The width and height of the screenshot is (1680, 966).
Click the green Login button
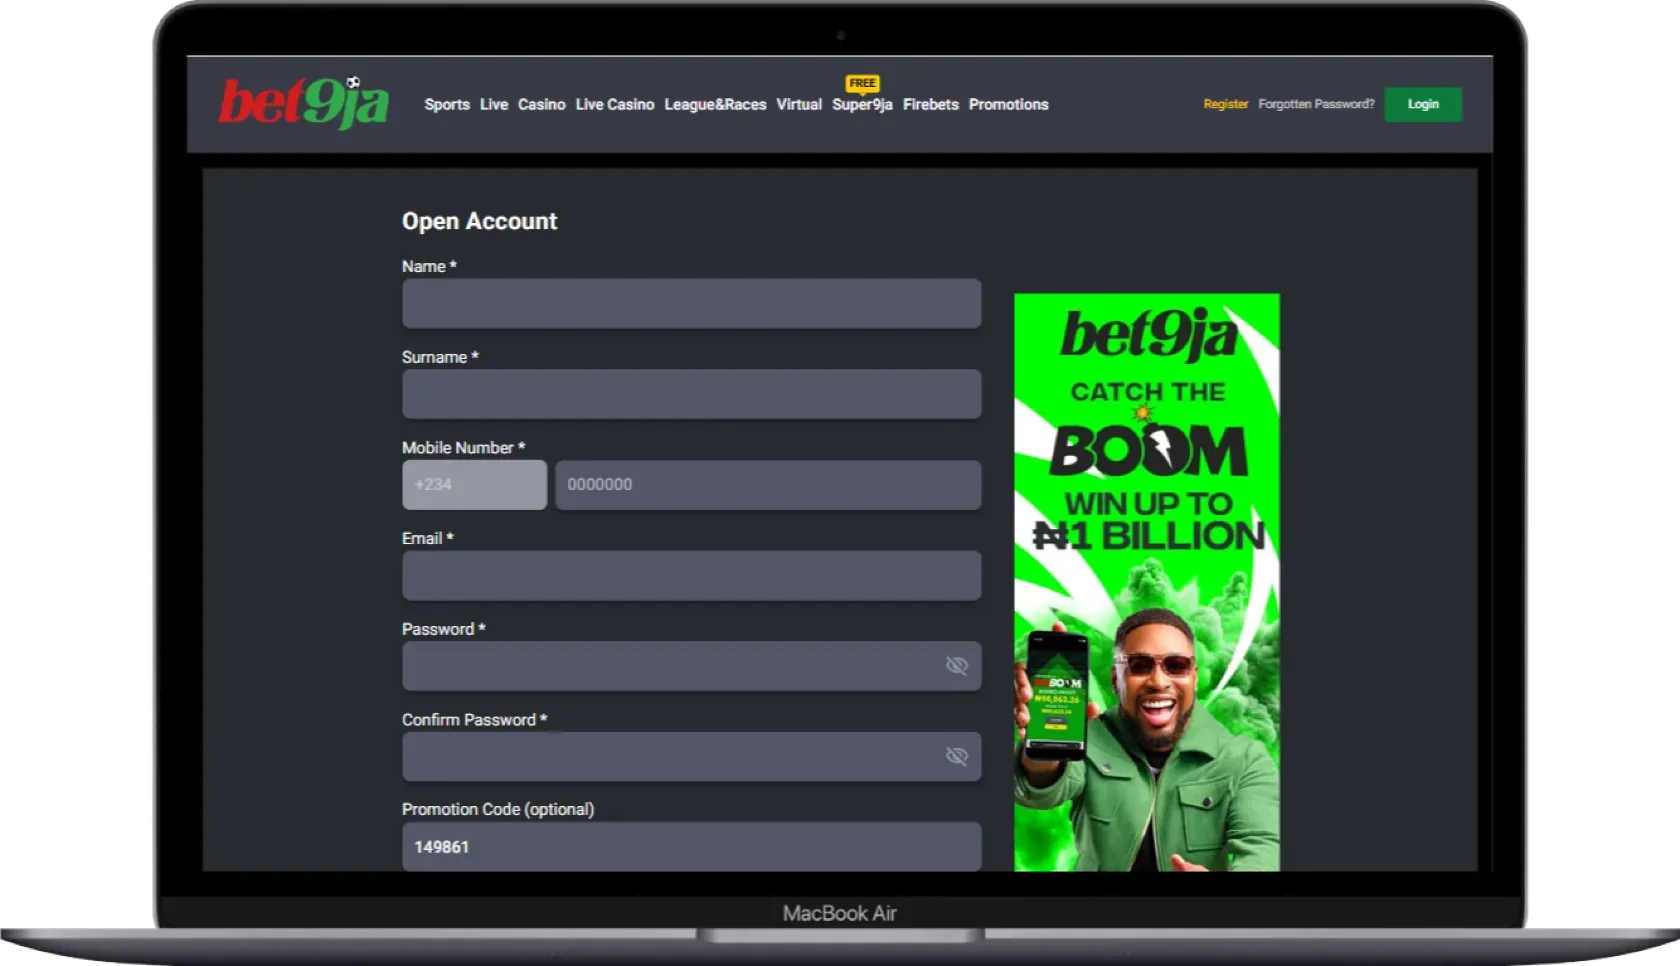tap(1423, 104)
